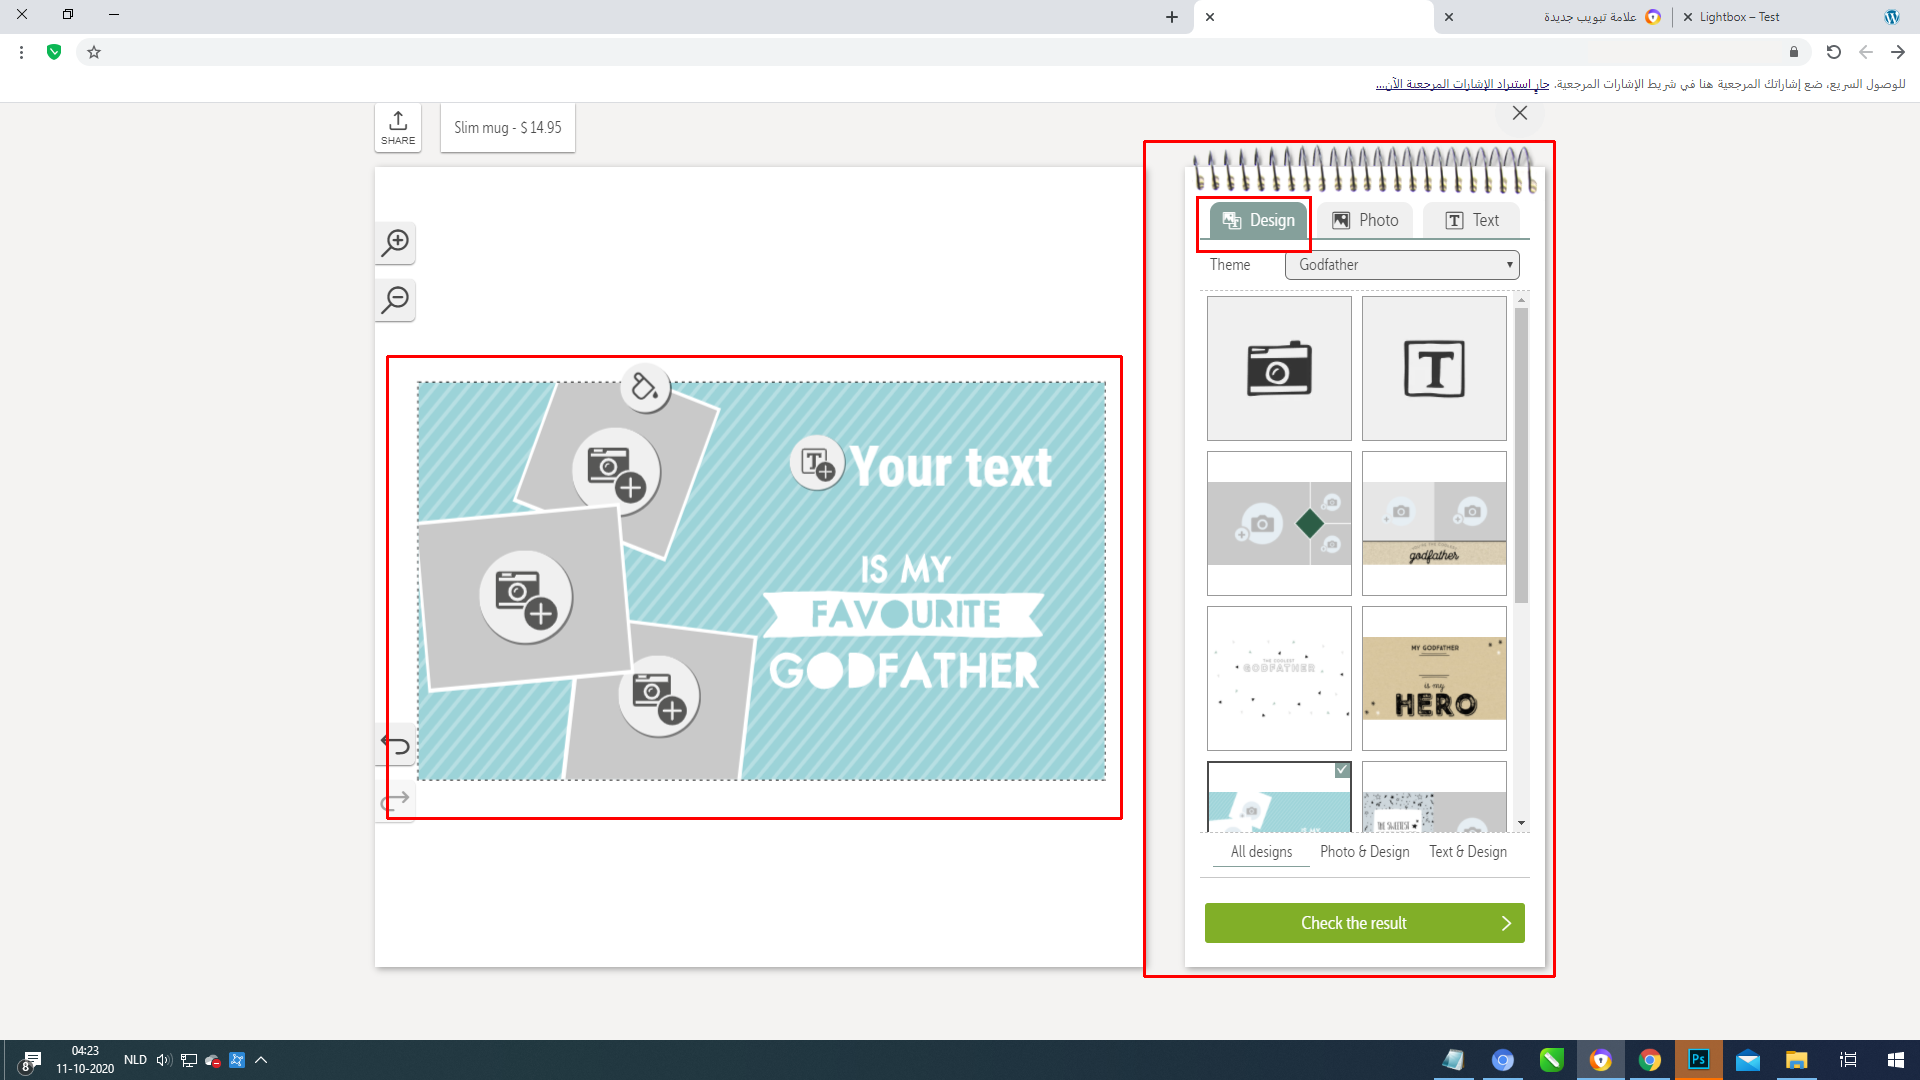Add photo to top tilted placeholder
This screenshot has width=1920, height=1080.
[616, 471]
